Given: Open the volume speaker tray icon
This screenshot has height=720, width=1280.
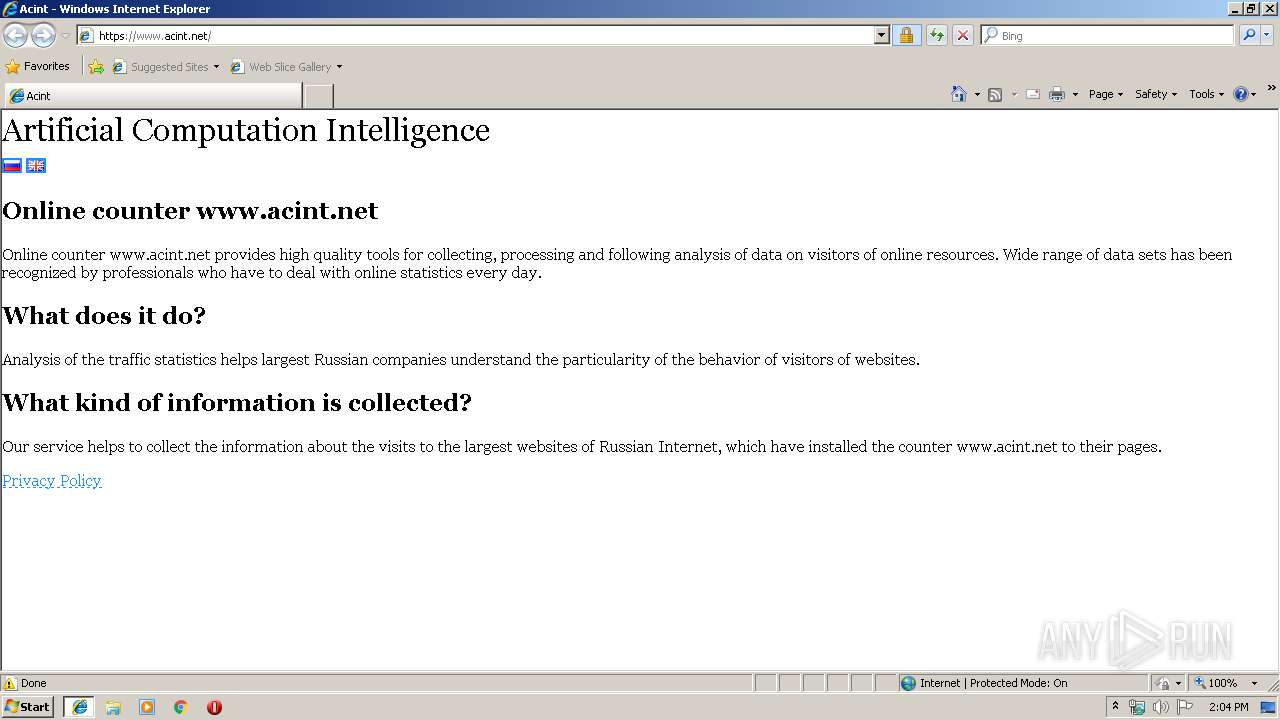Looking at the screenshot, I should click(x=1160, y=707).
